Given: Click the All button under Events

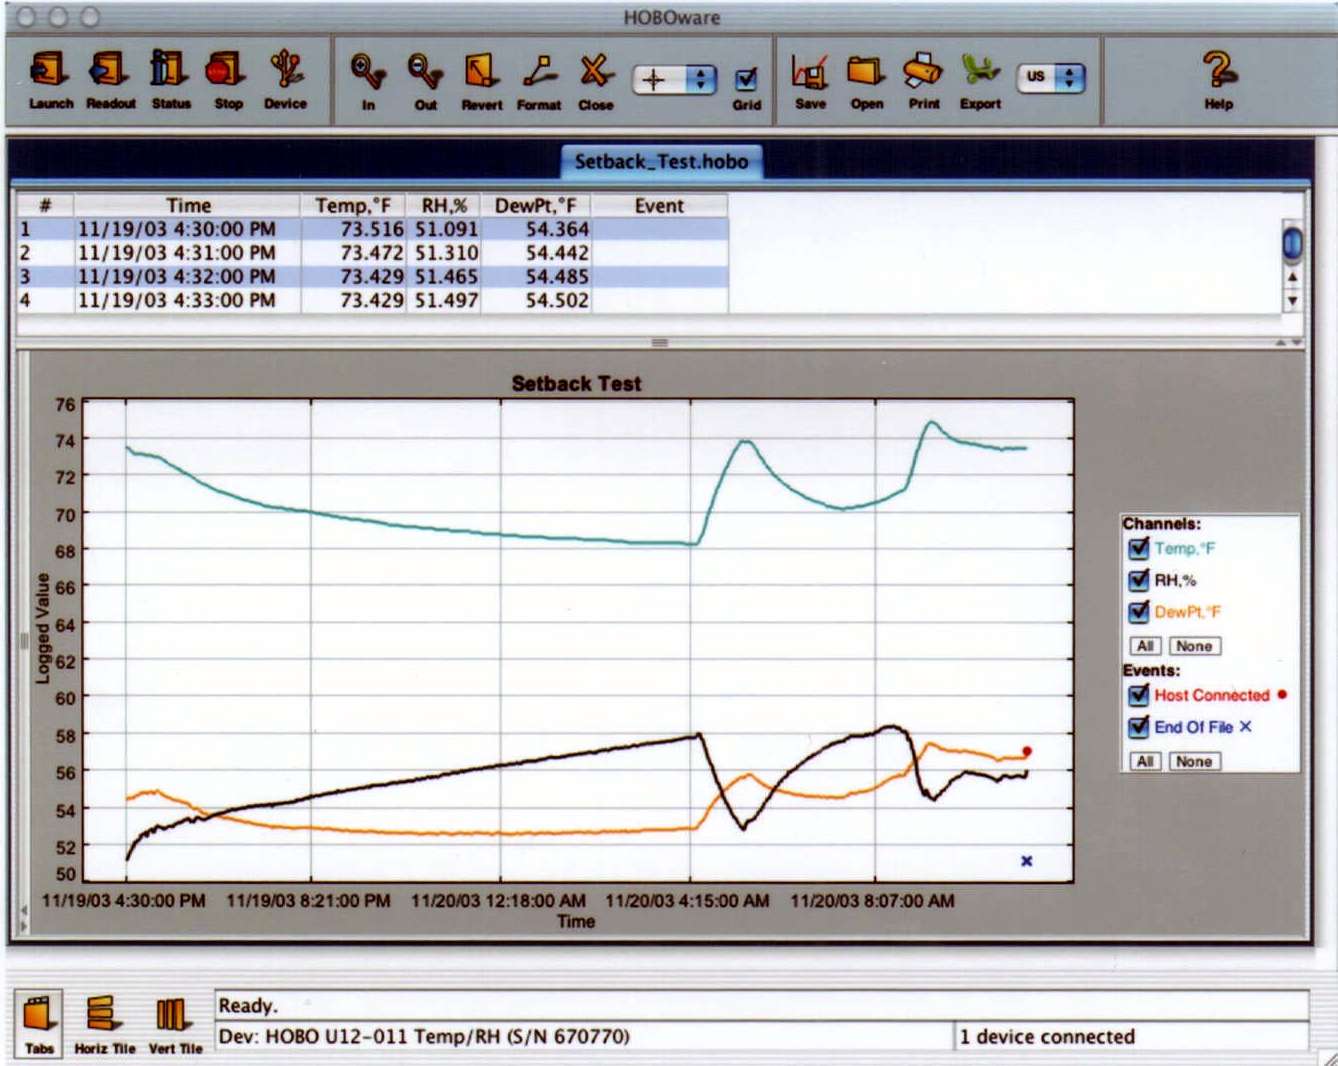Looking at the screenshot, I should [x=1145, y=761].
